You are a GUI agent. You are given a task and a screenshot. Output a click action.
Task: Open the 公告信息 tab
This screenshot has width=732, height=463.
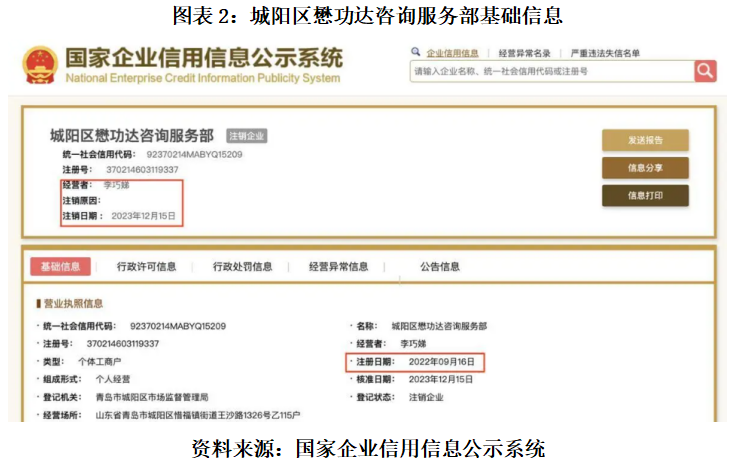coord(440,267)
